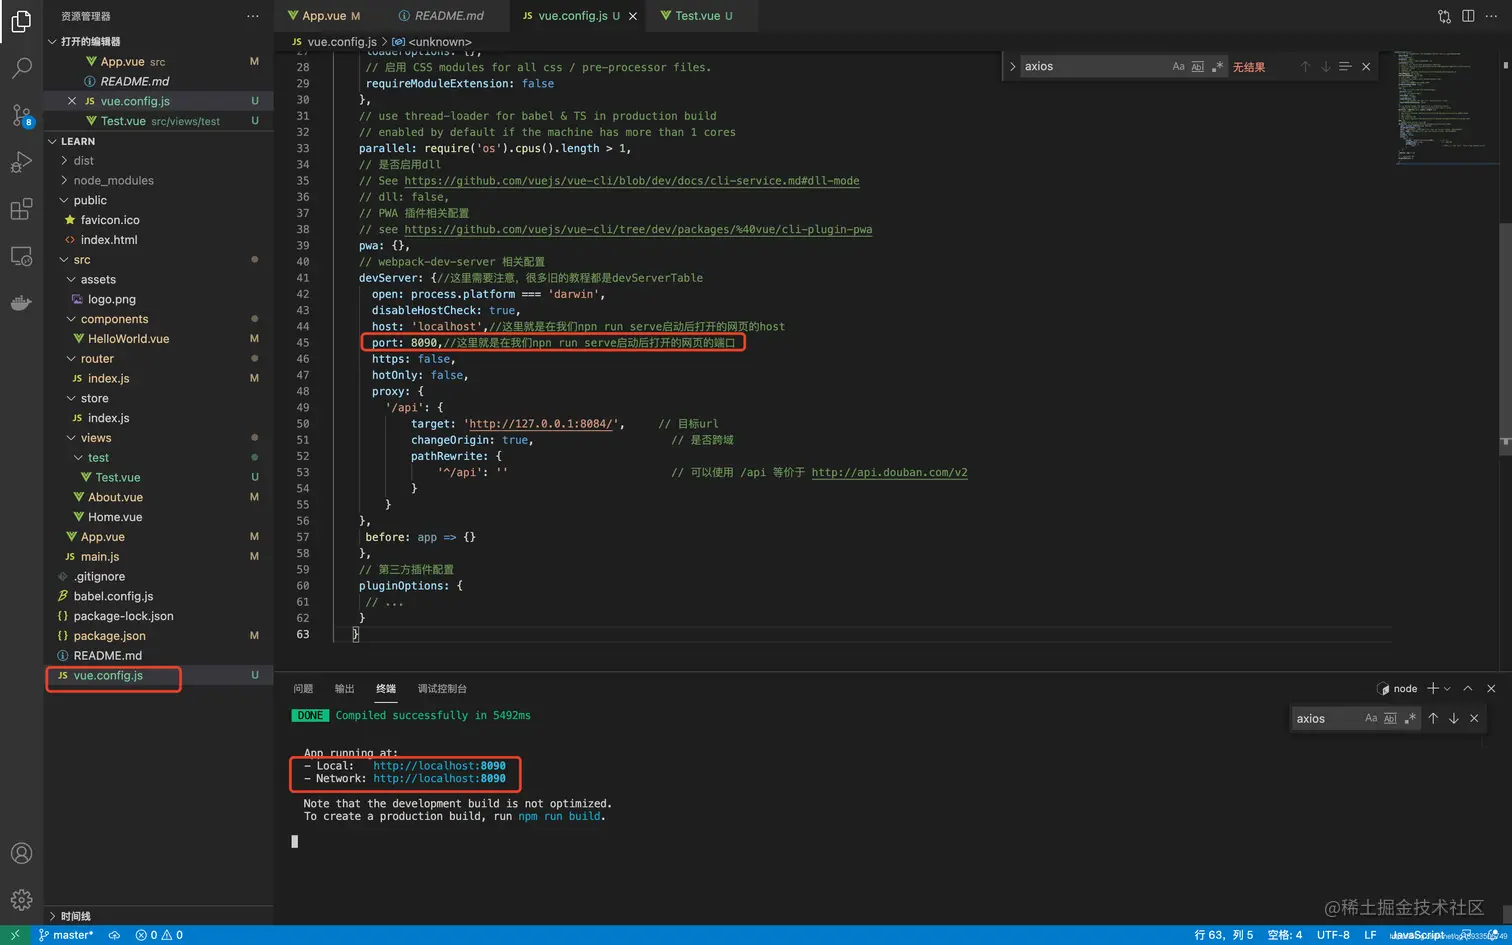Open editor more actions ellipsis

pyautogui.click(x=1491, y=16)
